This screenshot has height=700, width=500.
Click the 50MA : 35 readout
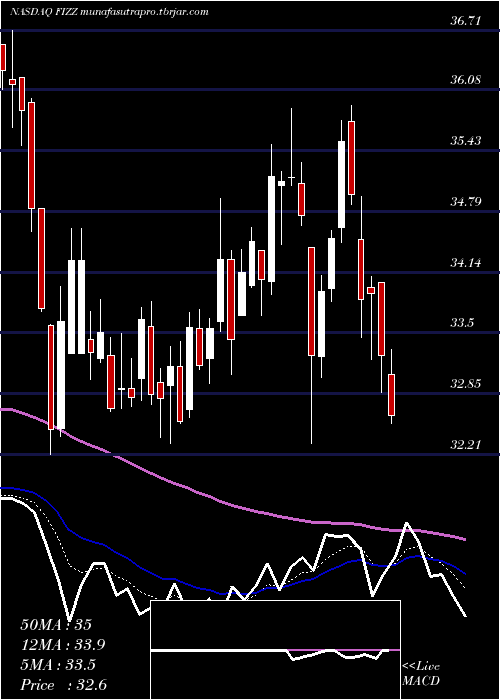[x=56, y=625]
